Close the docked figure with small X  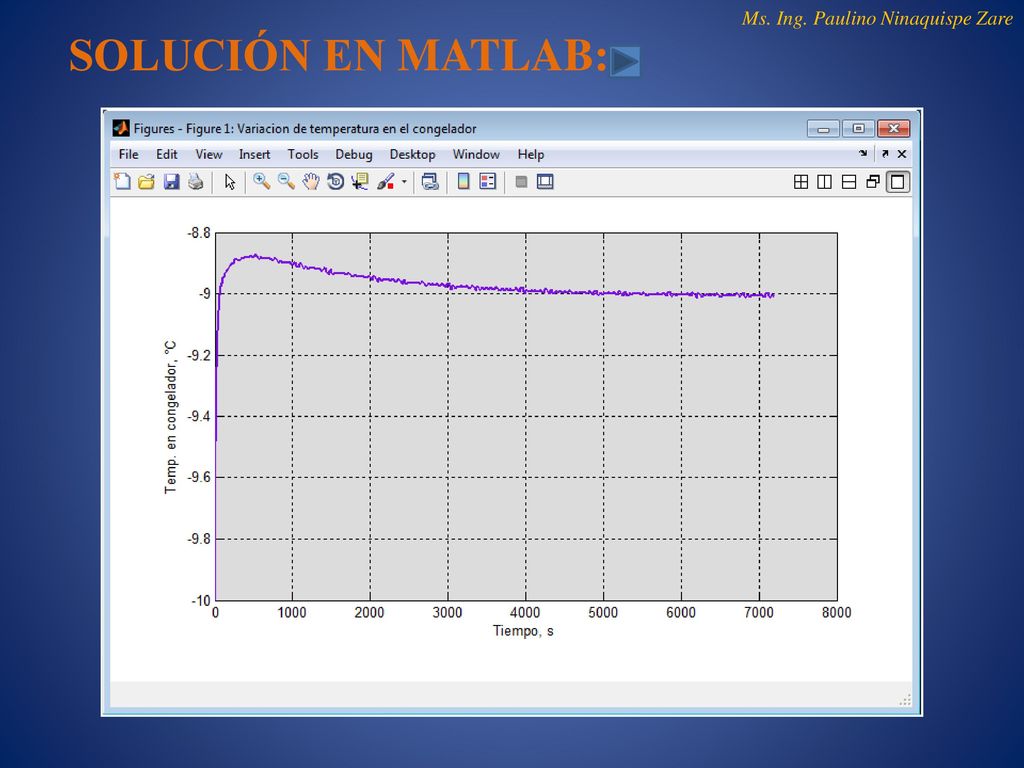[902, 153]
